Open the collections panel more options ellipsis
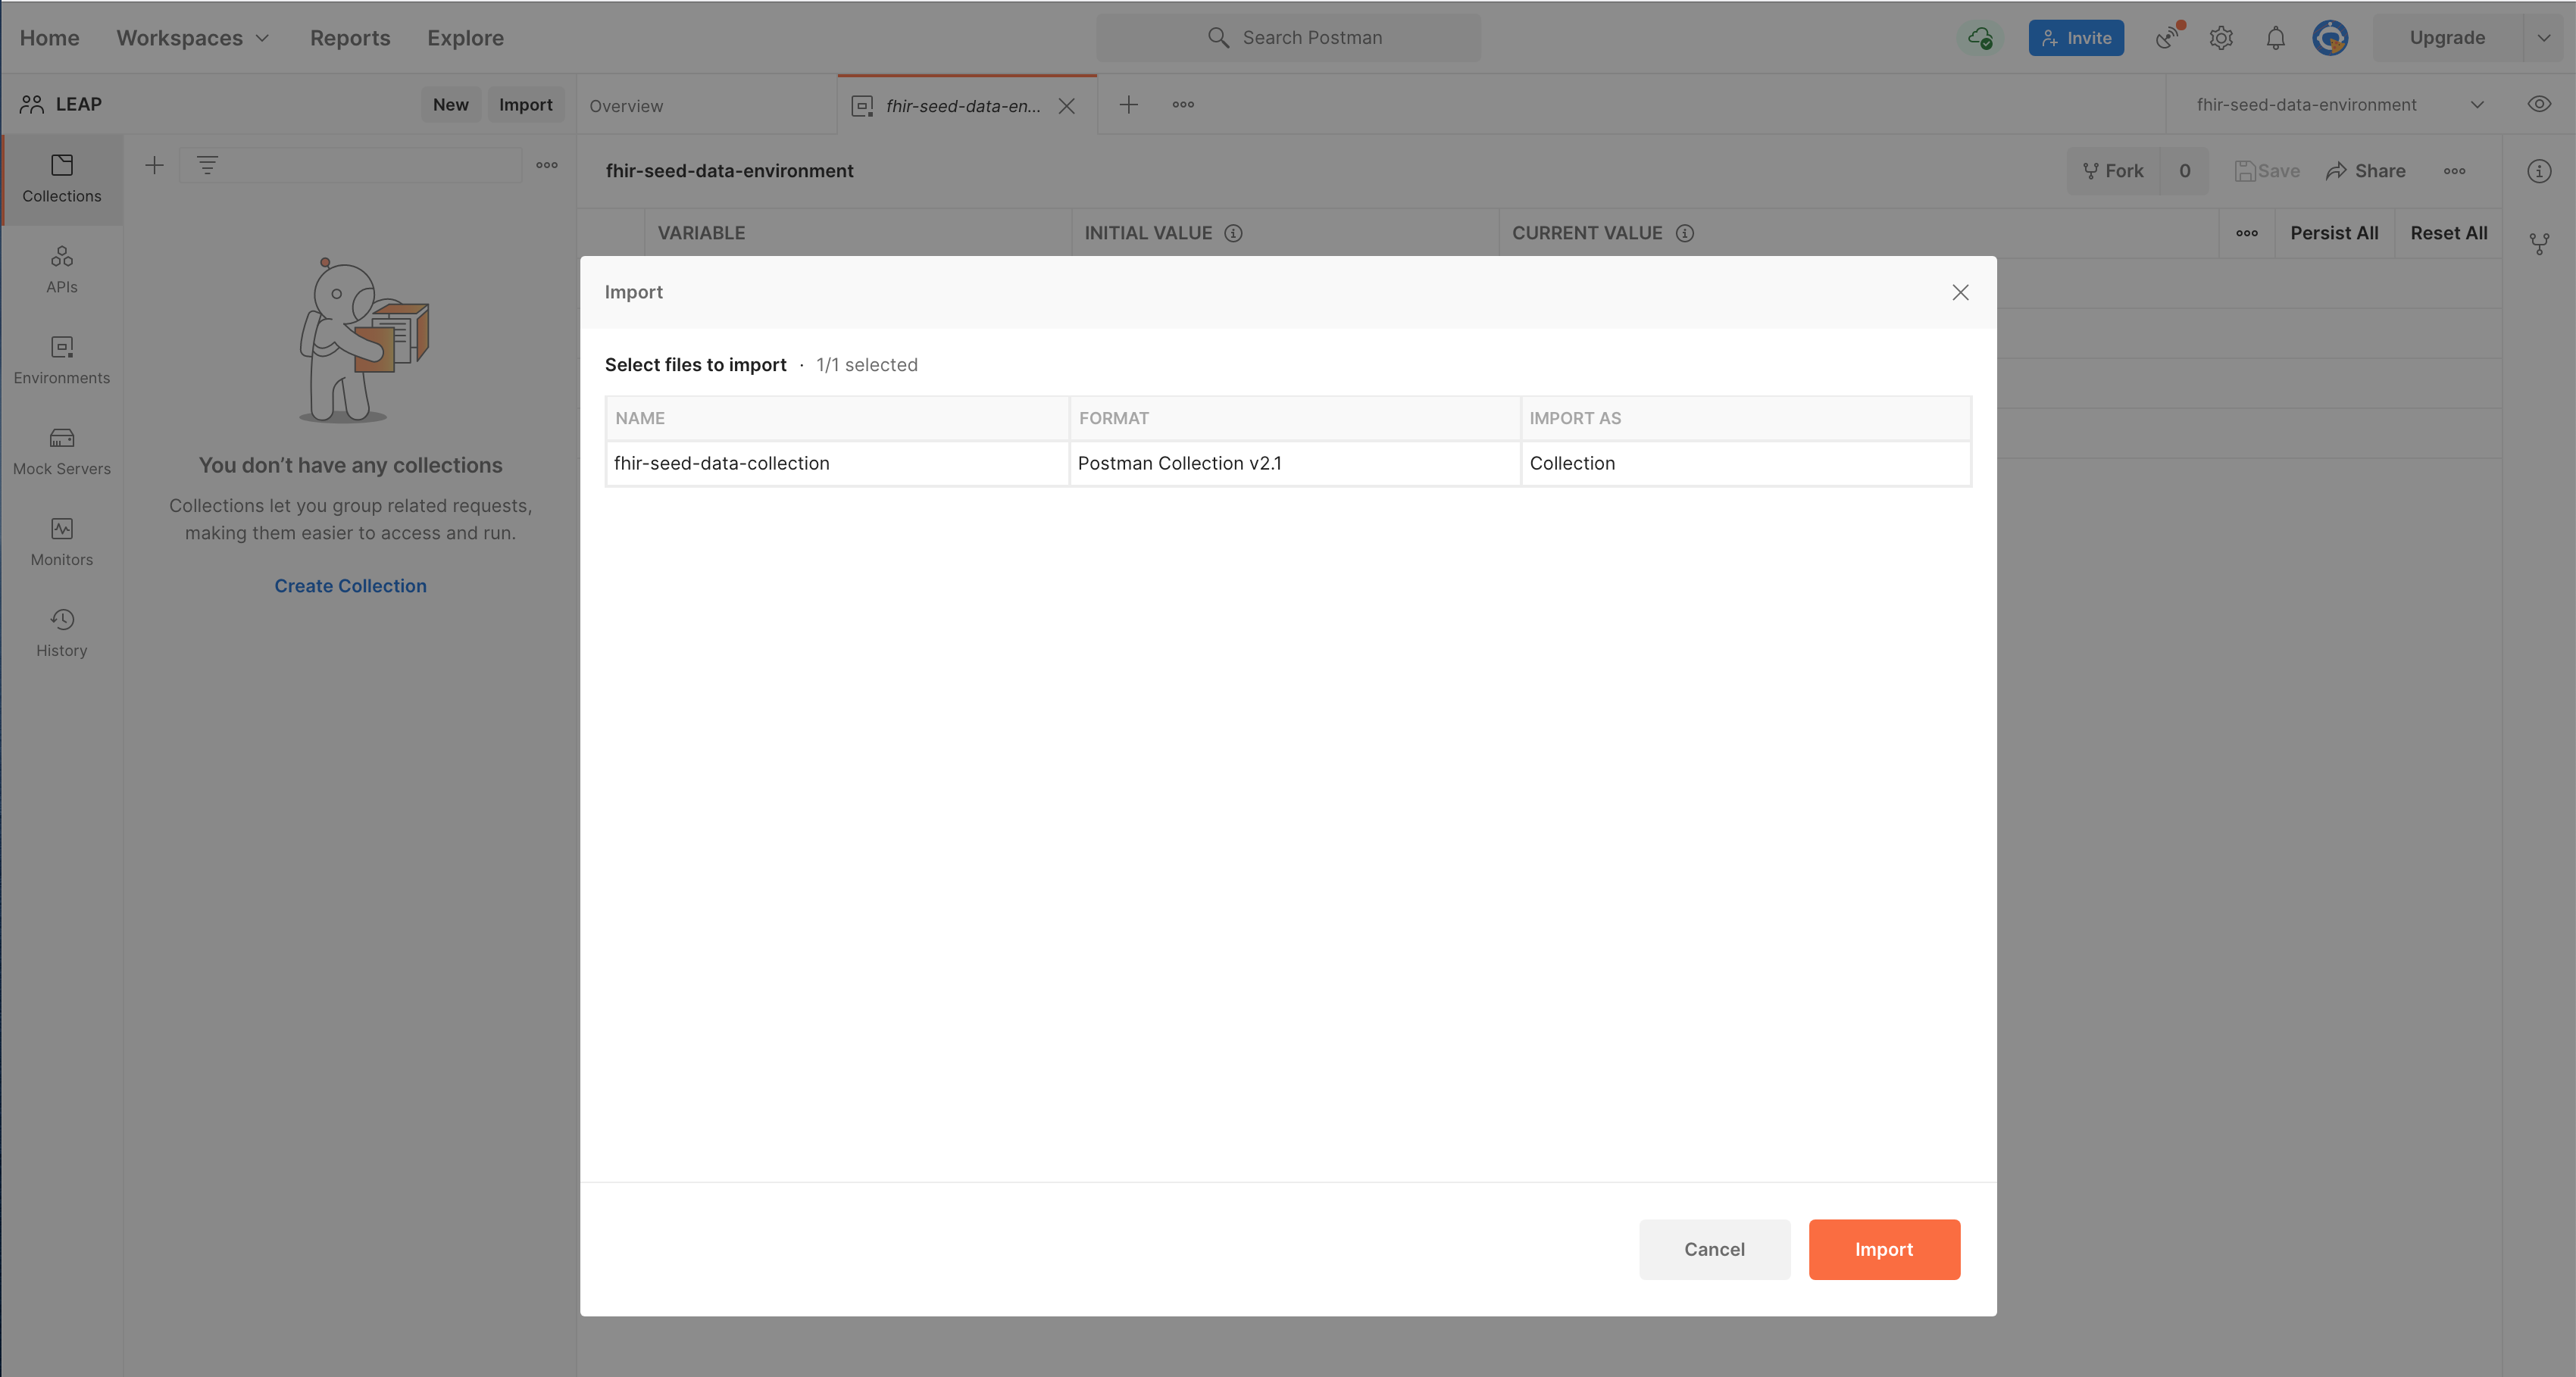 pos(546,165)
